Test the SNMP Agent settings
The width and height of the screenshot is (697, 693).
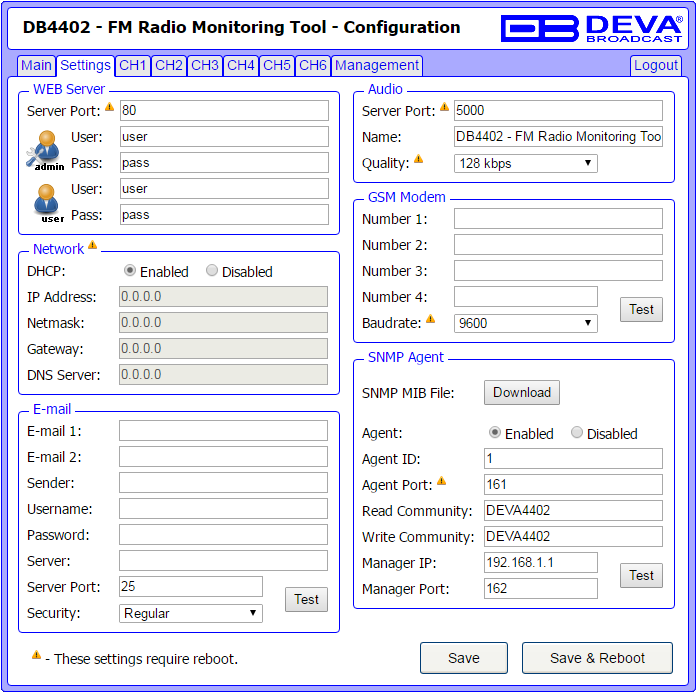[x=641, y=576]
